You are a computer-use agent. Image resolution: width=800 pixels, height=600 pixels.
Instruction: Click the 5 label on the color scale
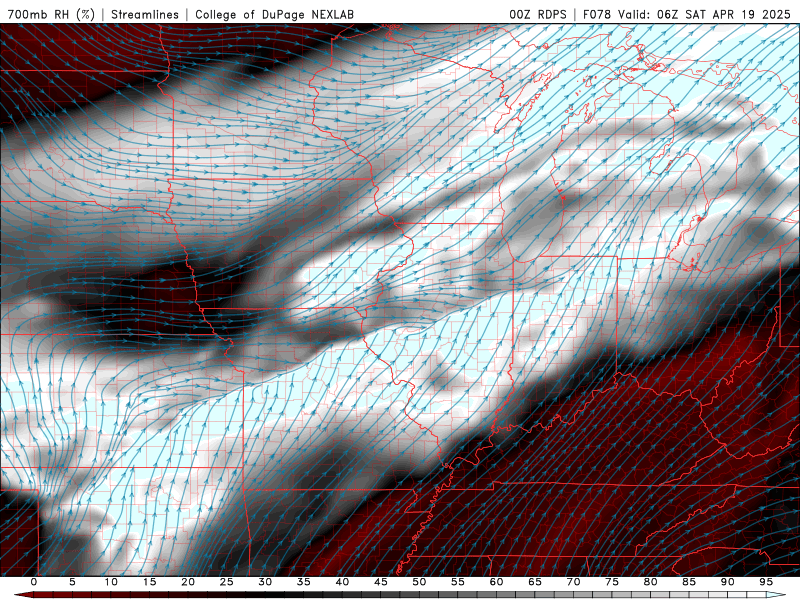(x=72, y=582)
